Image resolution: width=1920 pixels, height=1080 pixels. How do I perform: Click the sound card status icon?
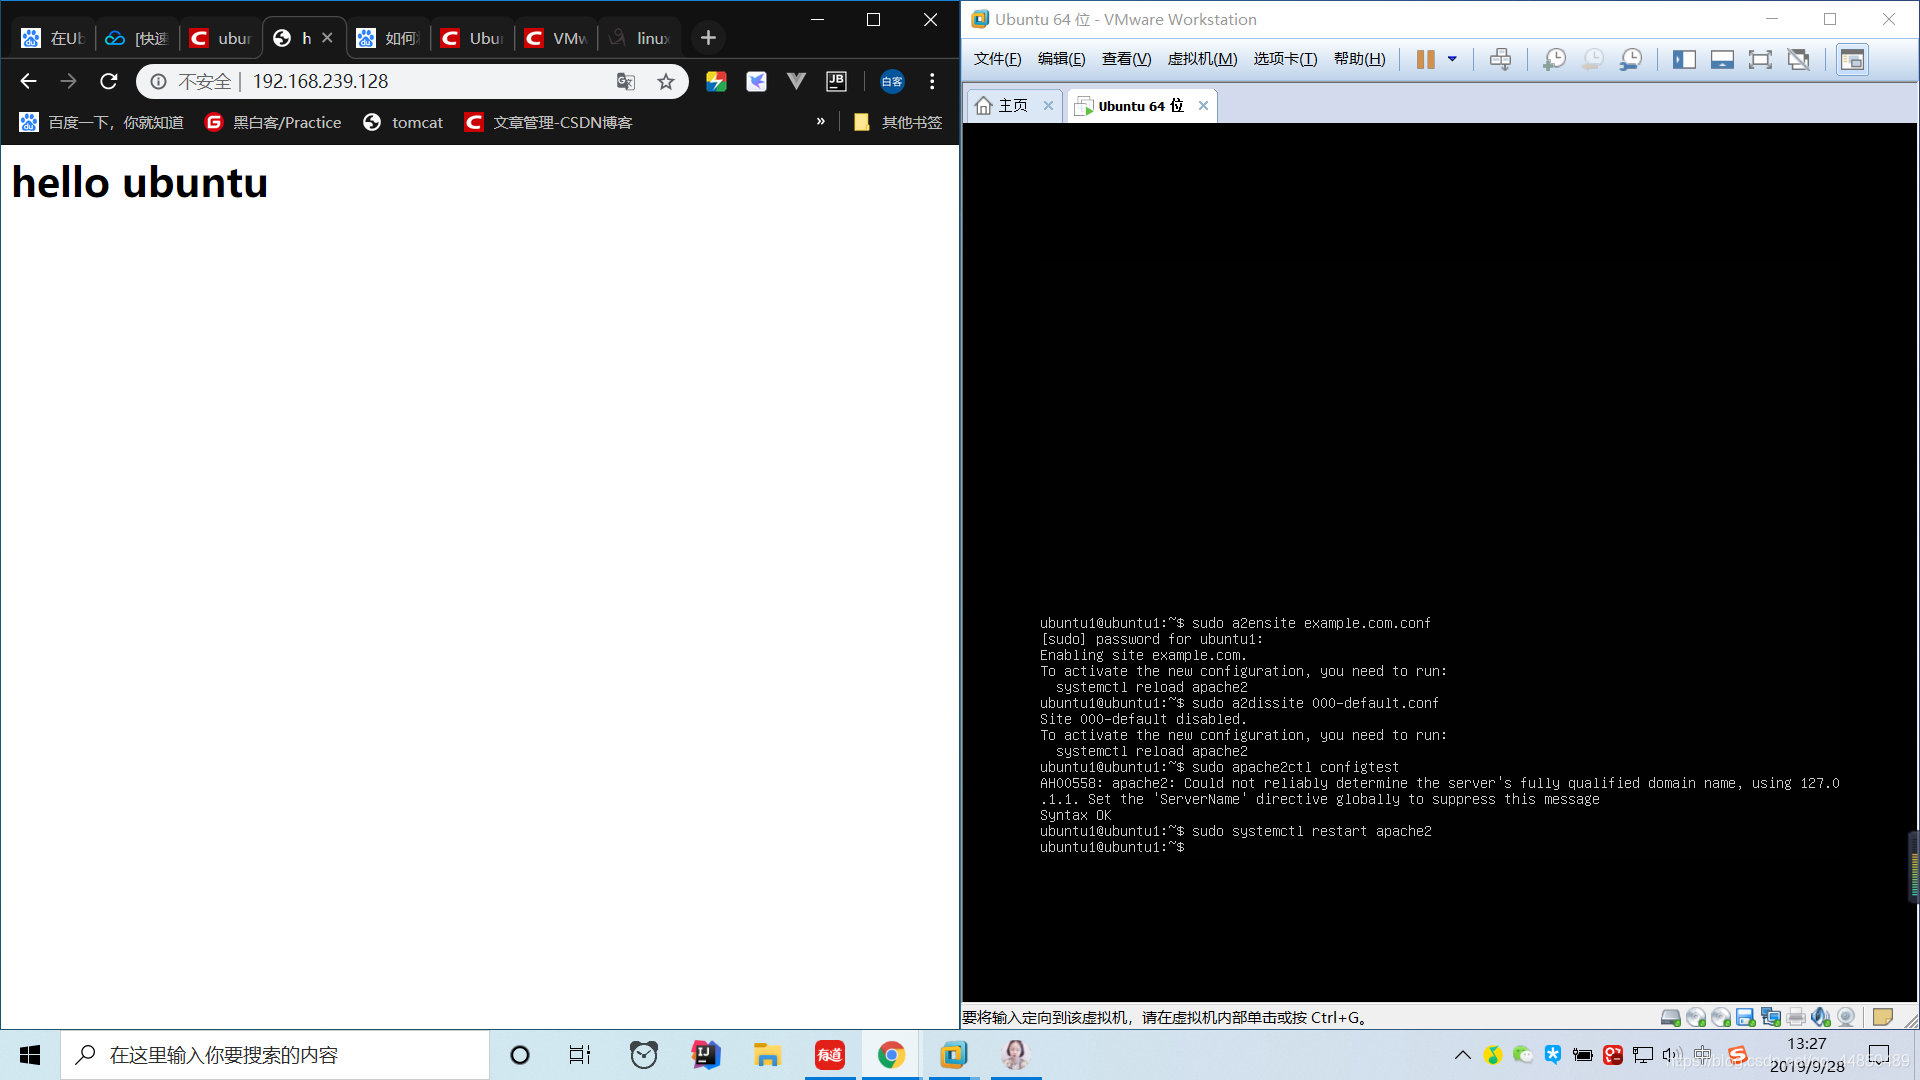(x=1820, y=1017)
